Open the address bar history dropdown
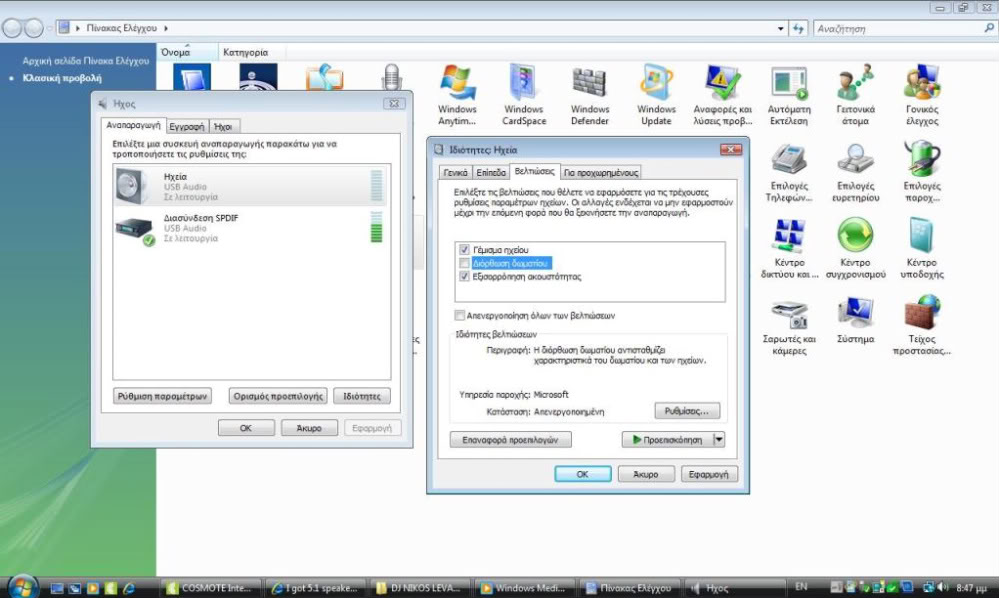Screen dimensions: 999x598 point(781,29)
